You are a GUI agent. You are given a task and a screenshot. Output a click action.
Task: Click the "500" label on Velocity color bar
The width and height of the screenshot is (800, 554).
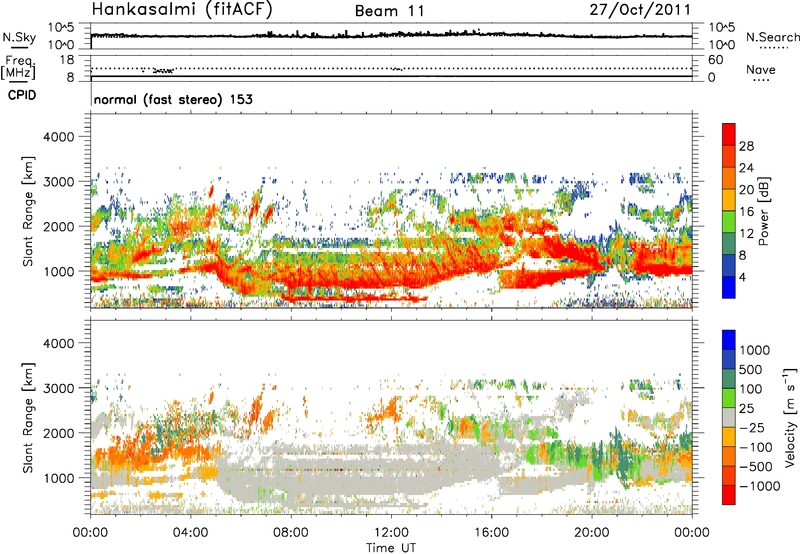tap(750, 370)
